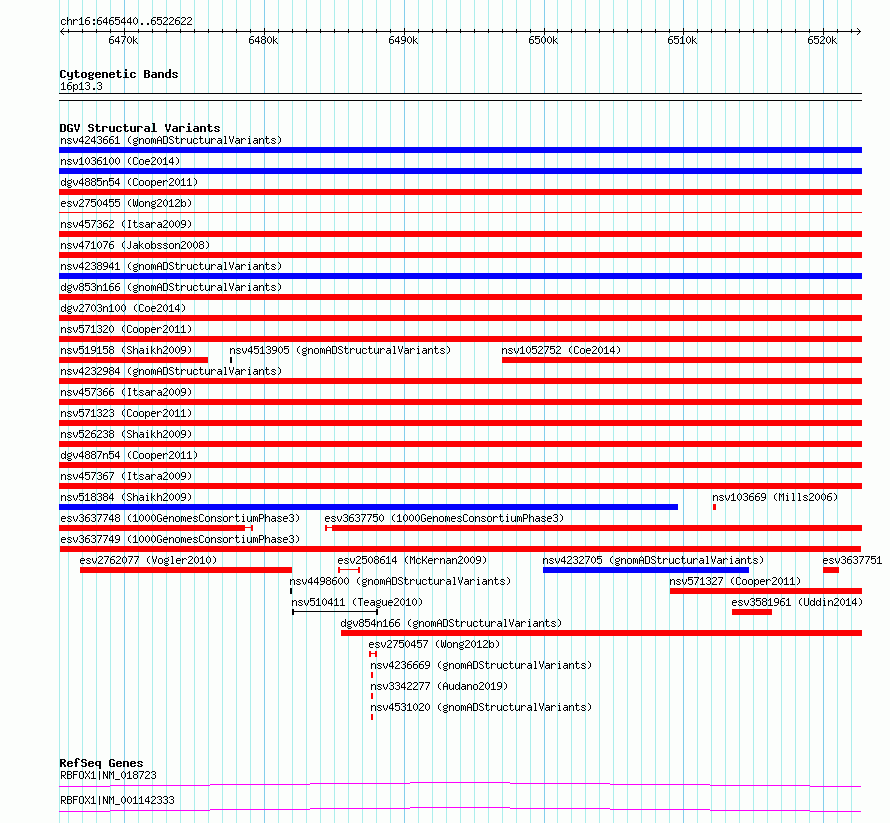The image size is (890, 823).
Task: Open the second esv2750457 (Wong2012b) label
Action: [434, 644]
